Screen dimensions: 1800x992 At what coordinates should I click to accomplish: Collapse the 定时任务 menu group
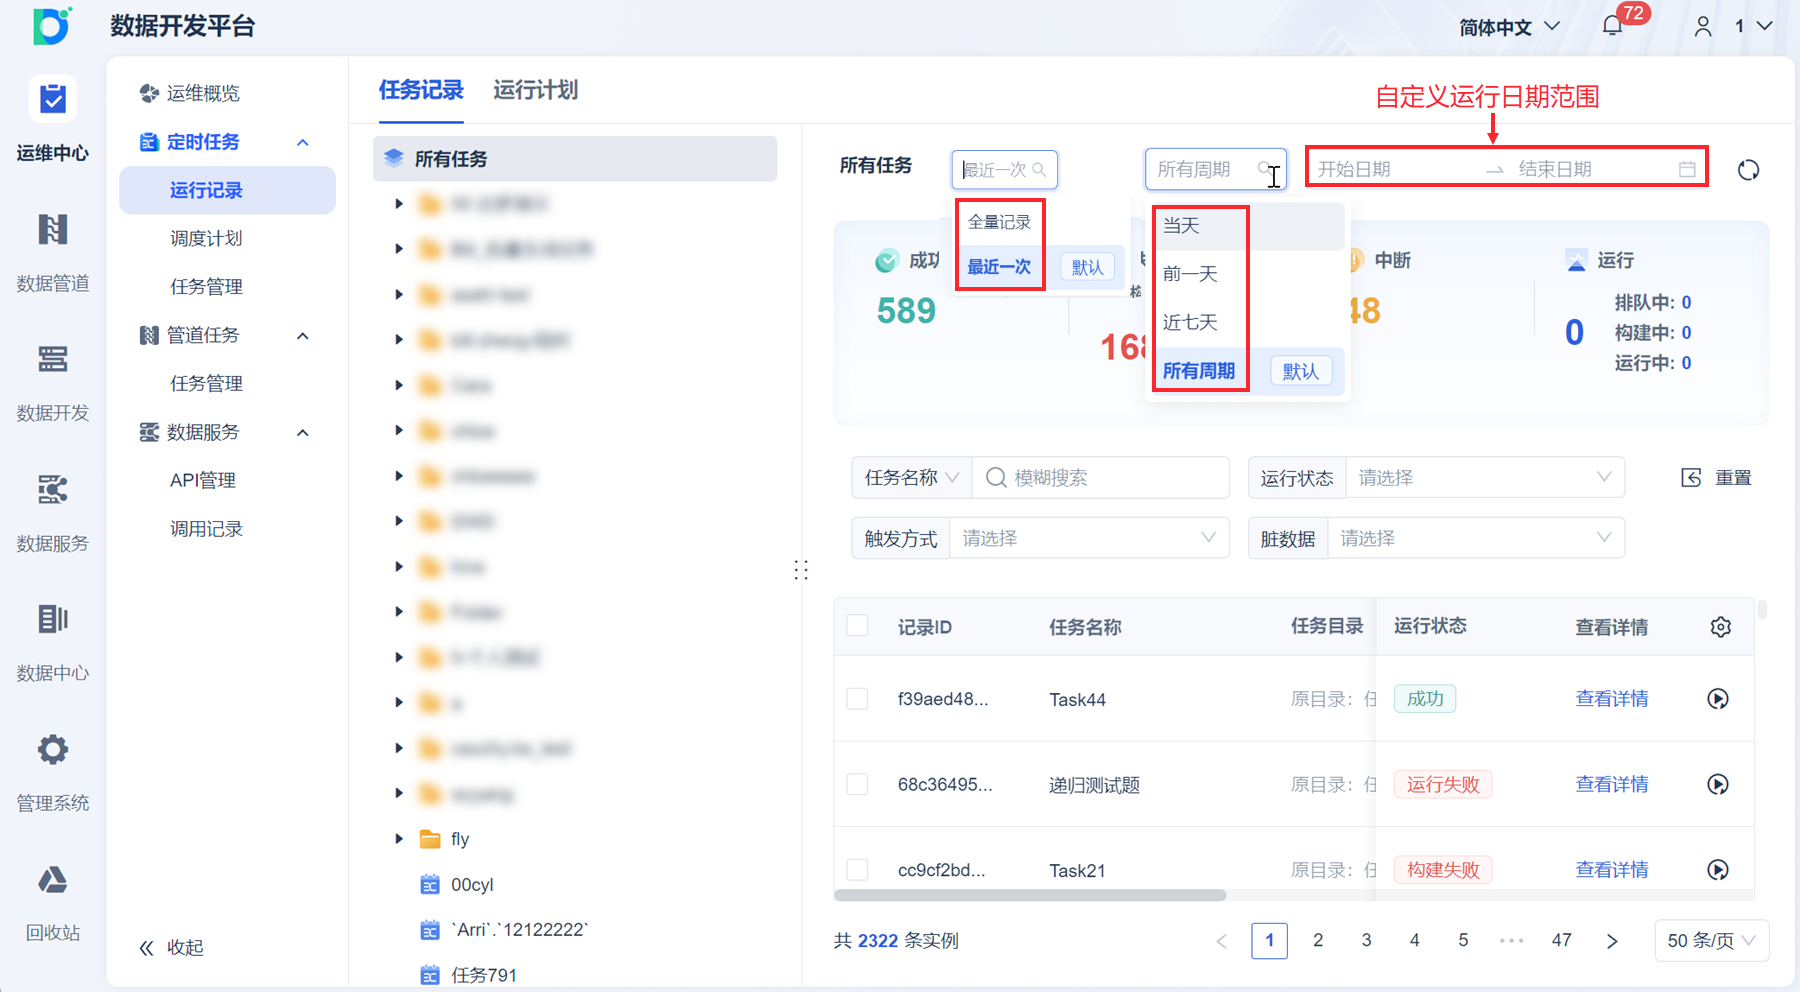pyautogui.click(x=303, y=142)
